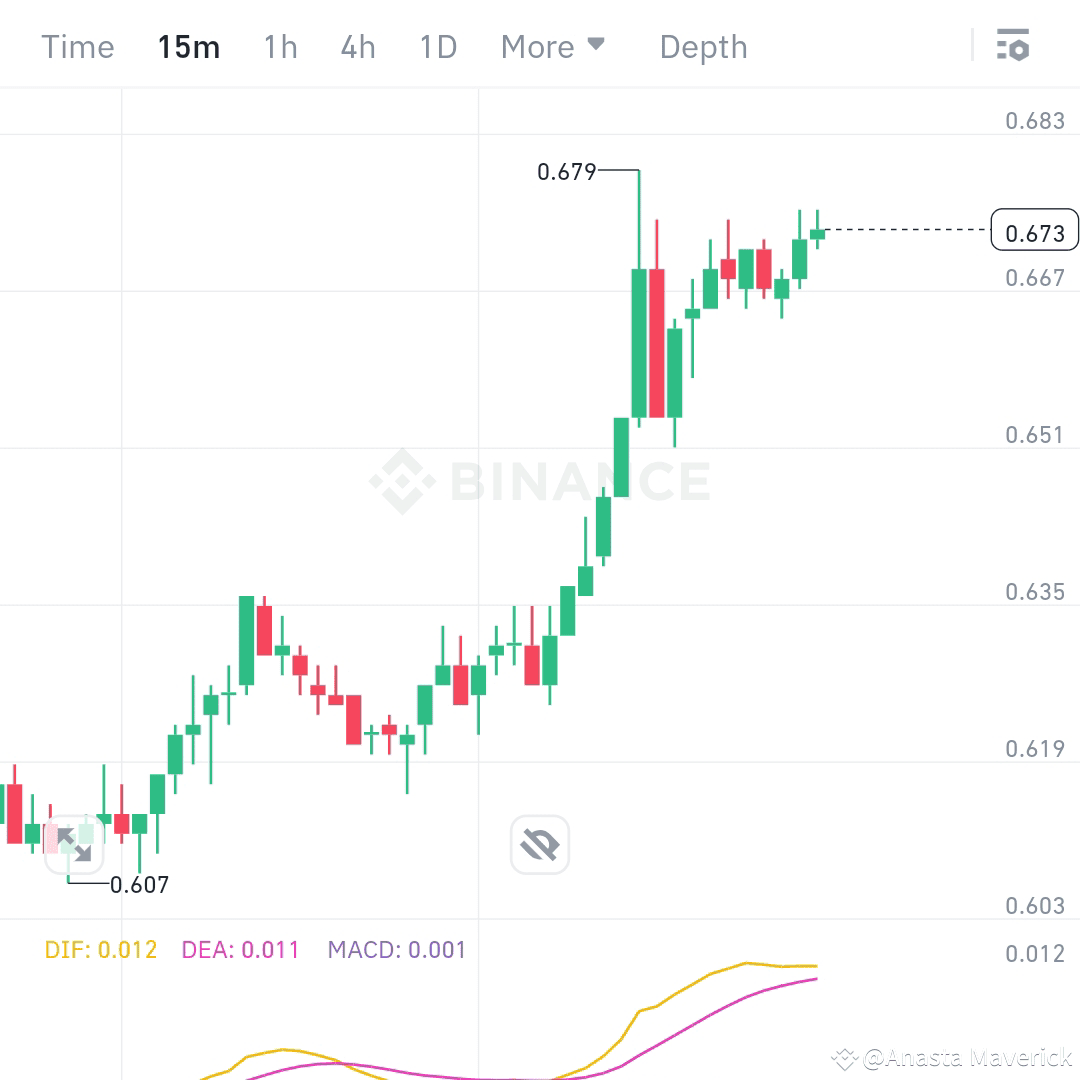
Task: Click the high price marker 0.679
Action: tap(567, 172)
